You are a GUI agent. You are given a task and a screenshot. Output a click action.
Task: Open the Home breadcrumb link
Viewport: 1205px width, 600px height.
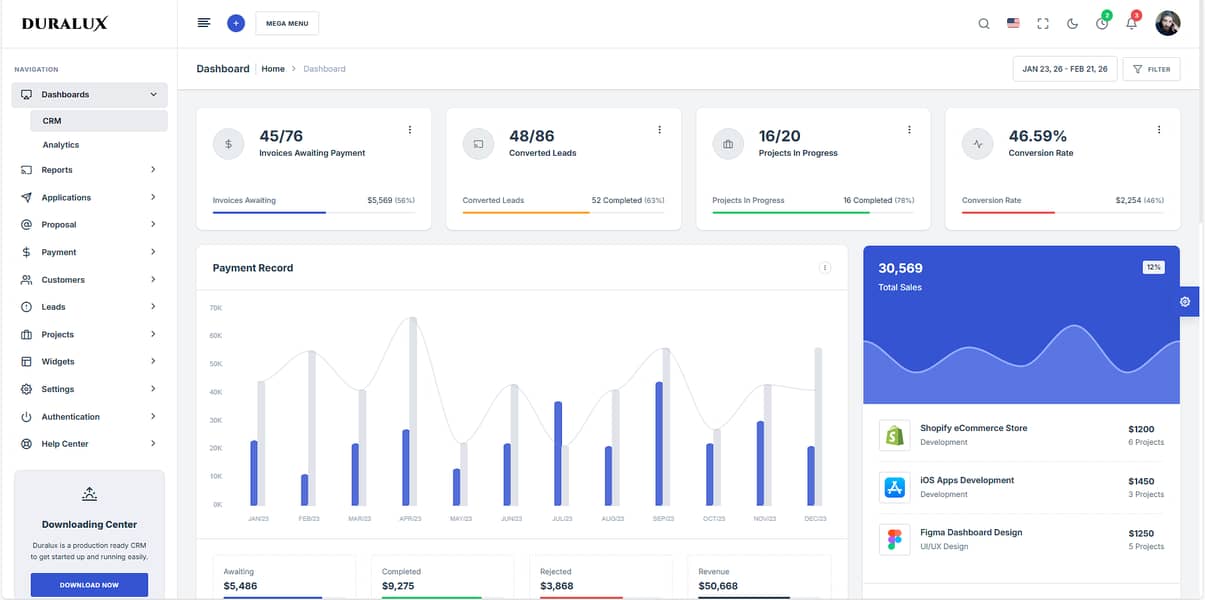pos(273,68)
